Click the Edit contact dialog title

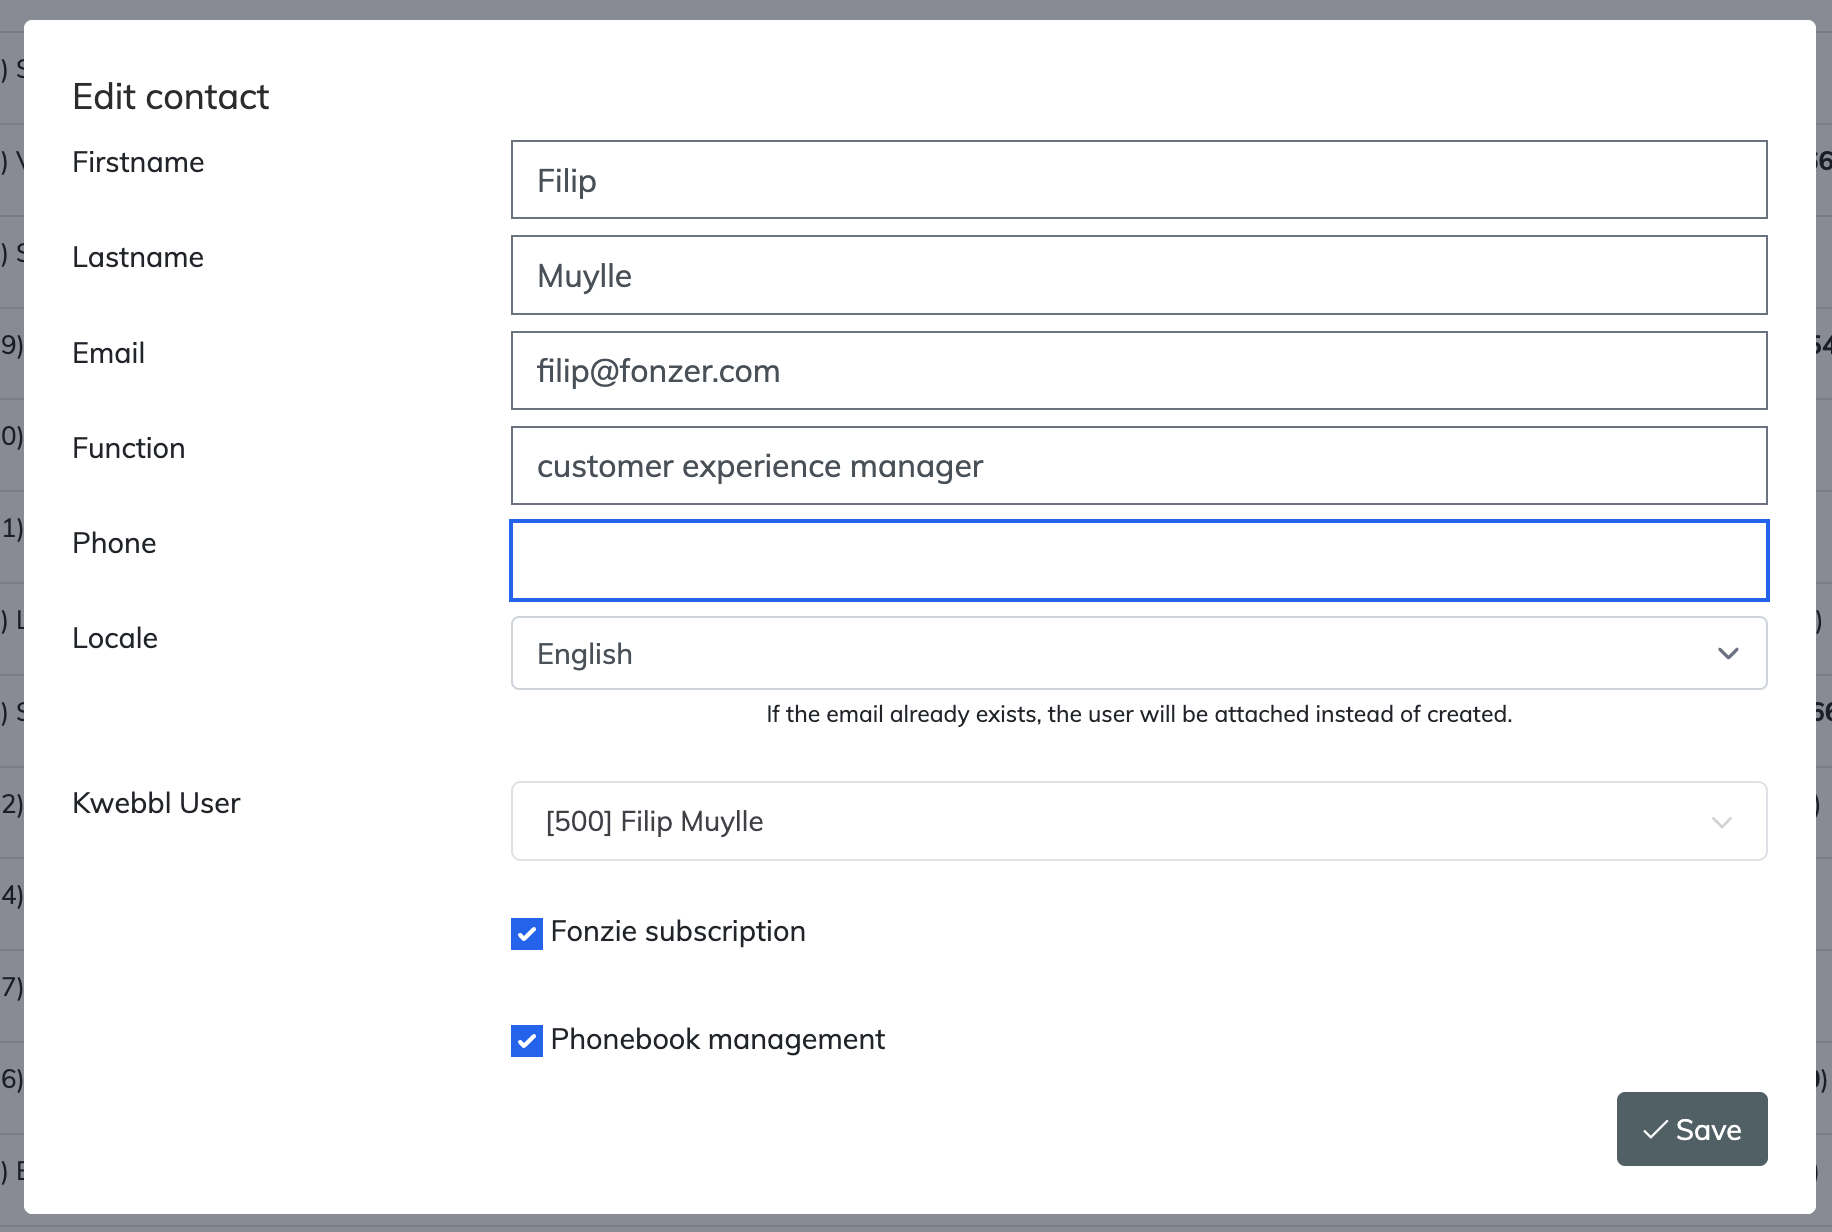(171, 97)
